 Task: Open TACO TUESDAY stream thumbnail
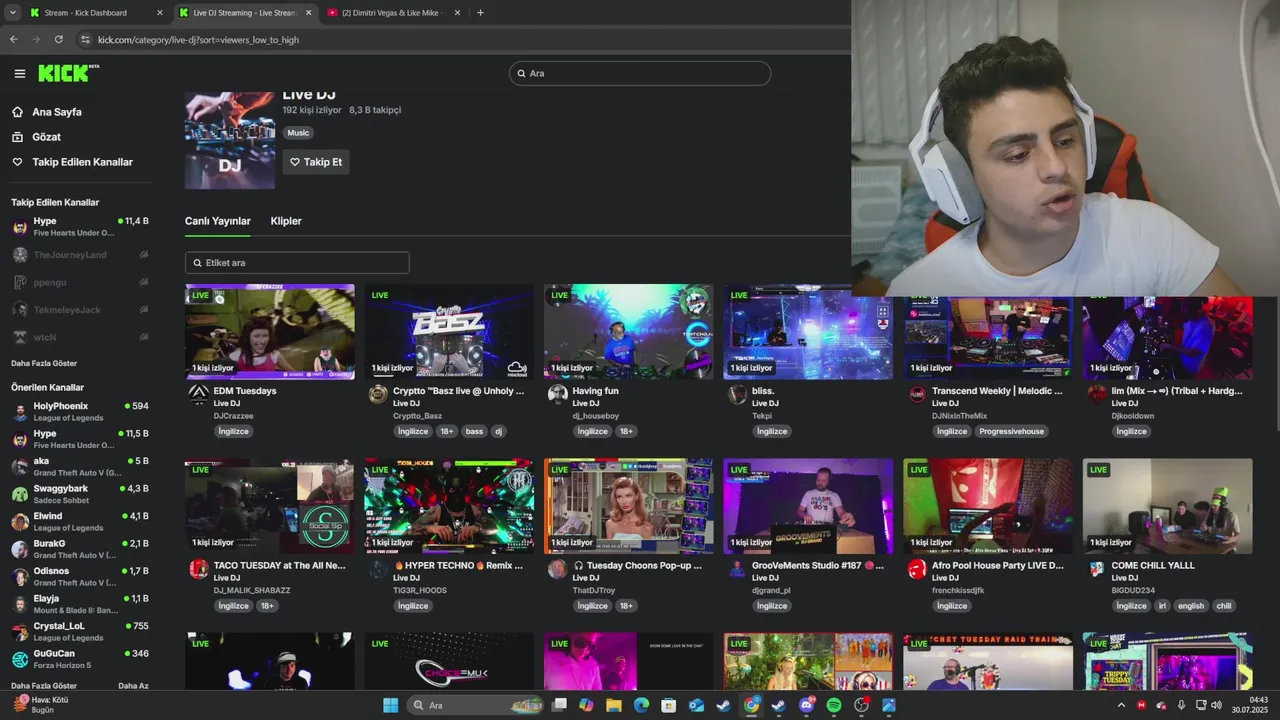tap(269, 506)
